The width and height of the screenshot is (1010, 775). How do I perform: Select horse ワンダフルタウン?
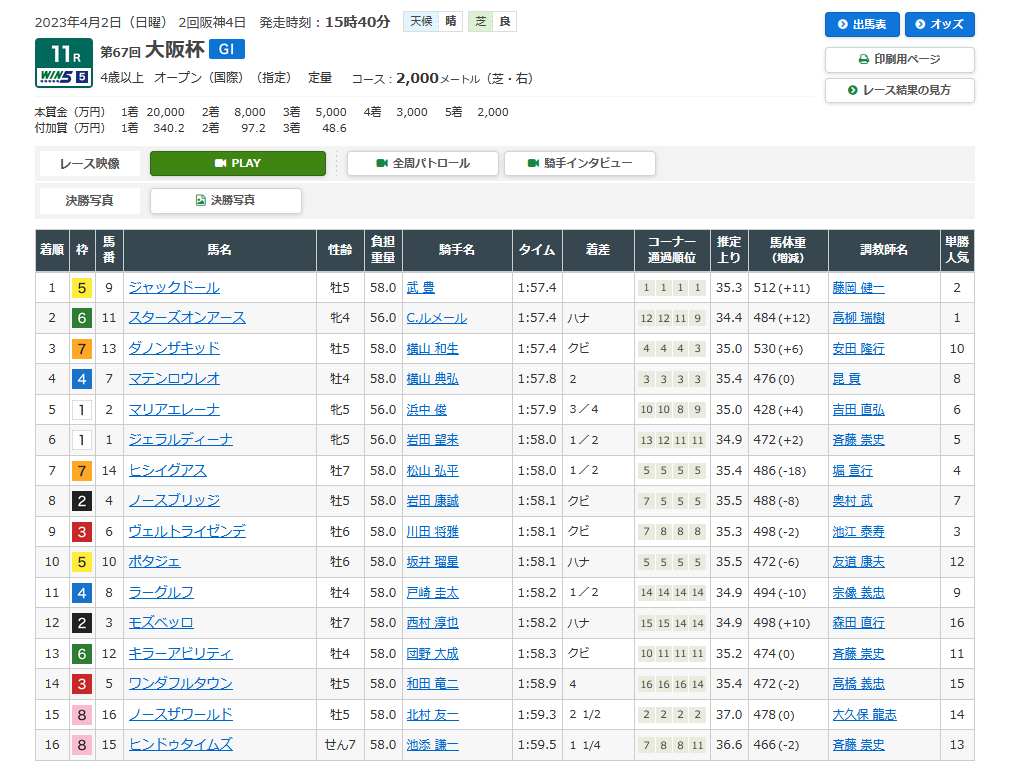pos(180,684)
